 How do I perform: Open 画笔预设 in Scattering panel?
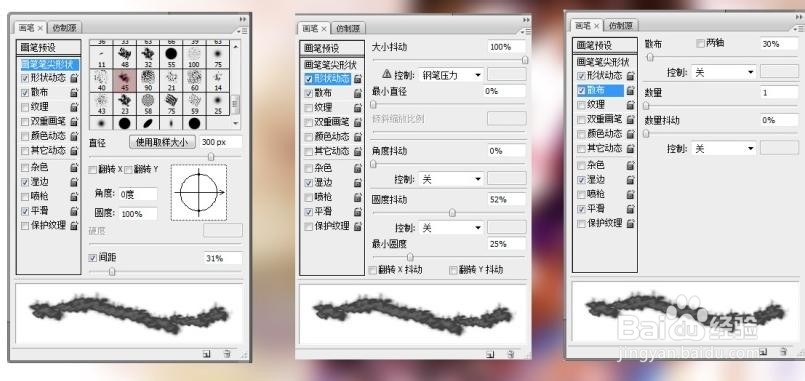(x=605, y=45)
